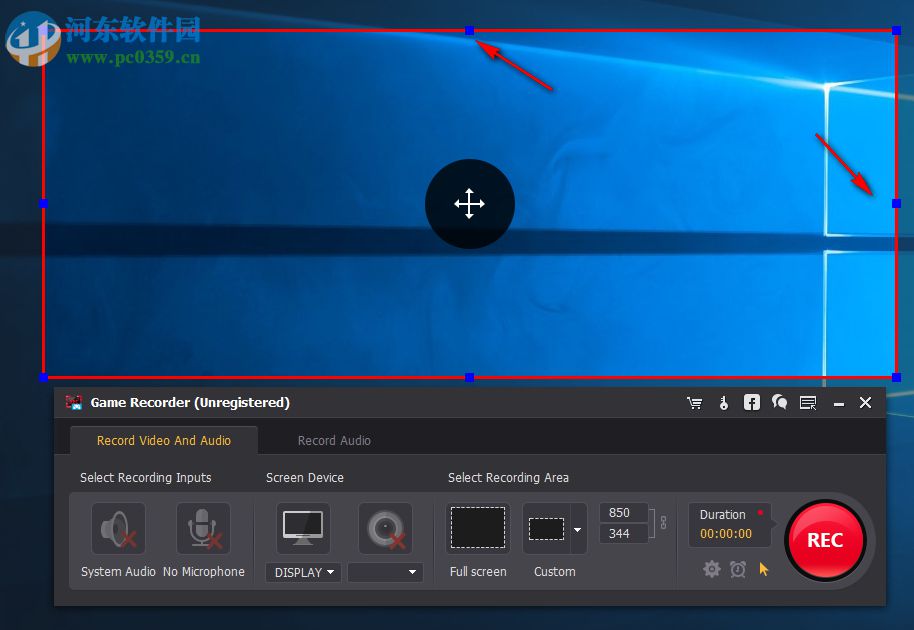Enable the microphone input
The width and height of the screenshot is (914, 630).
[x=203, y=528]
